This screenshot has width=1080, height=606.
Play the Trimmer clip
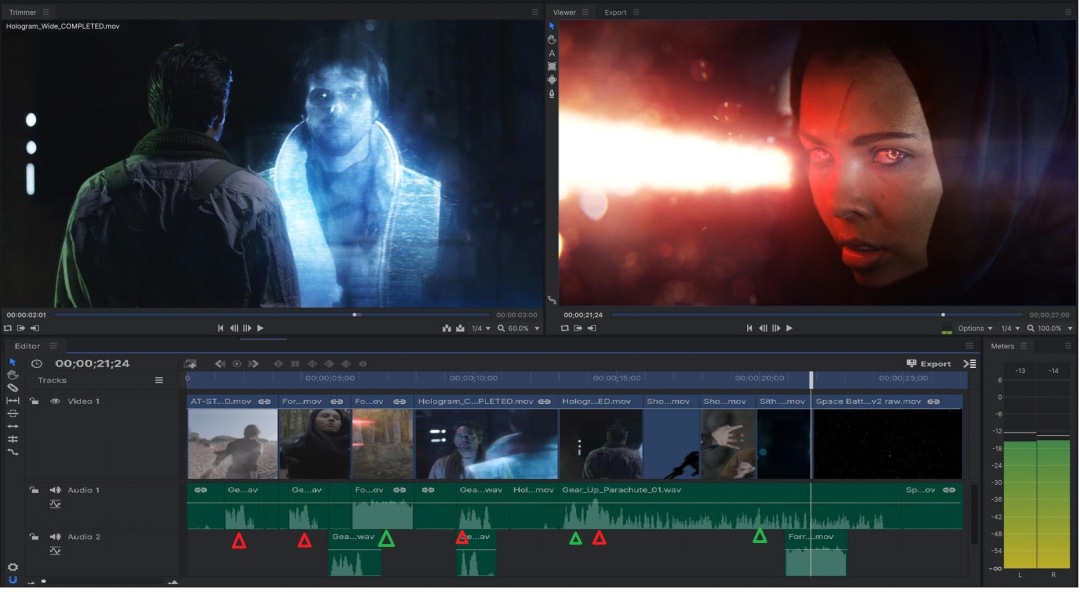click(x=260, y=328)
